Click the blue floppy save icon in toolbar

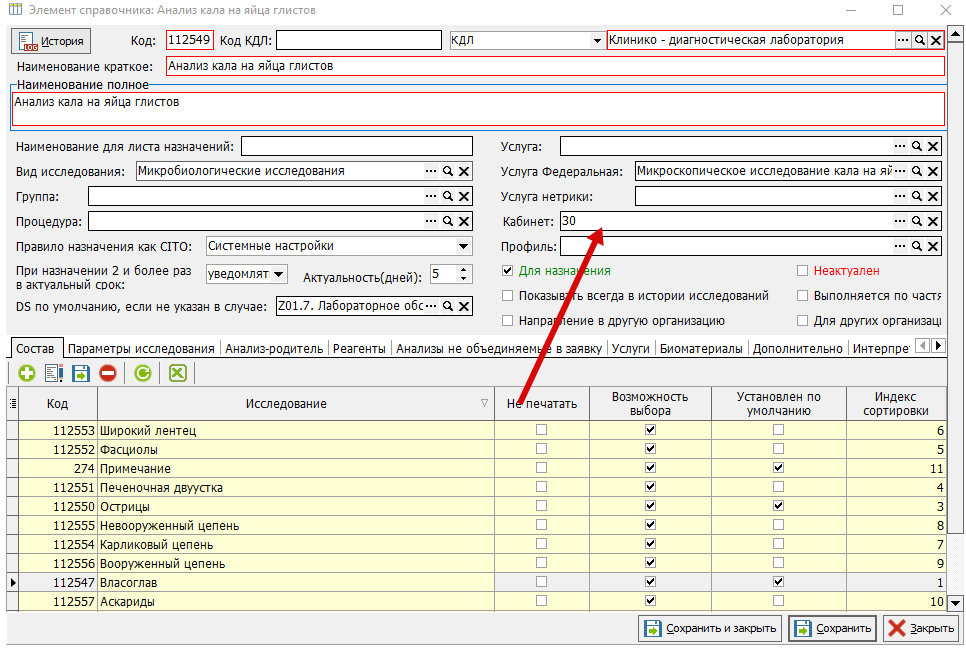pyautogui.click(x=81, y=373)
